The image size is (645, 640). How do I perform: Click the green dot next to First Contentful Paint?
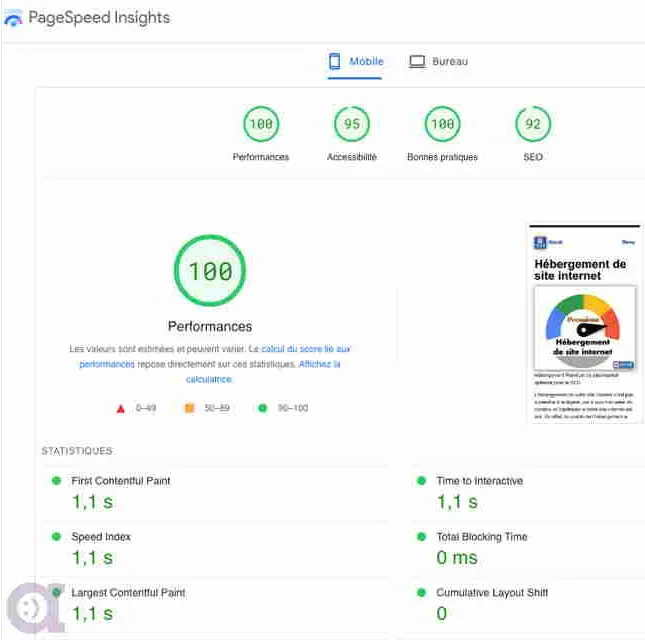[x=56, y=480]
